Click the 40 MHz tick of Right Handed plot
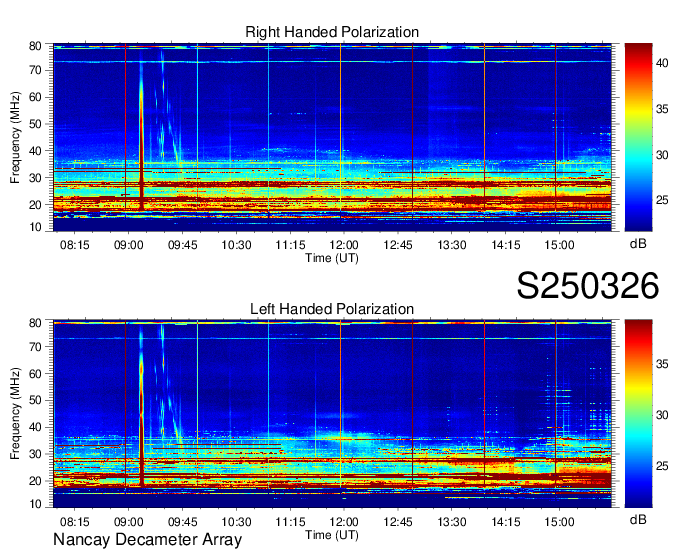 (x=35, y=151)
